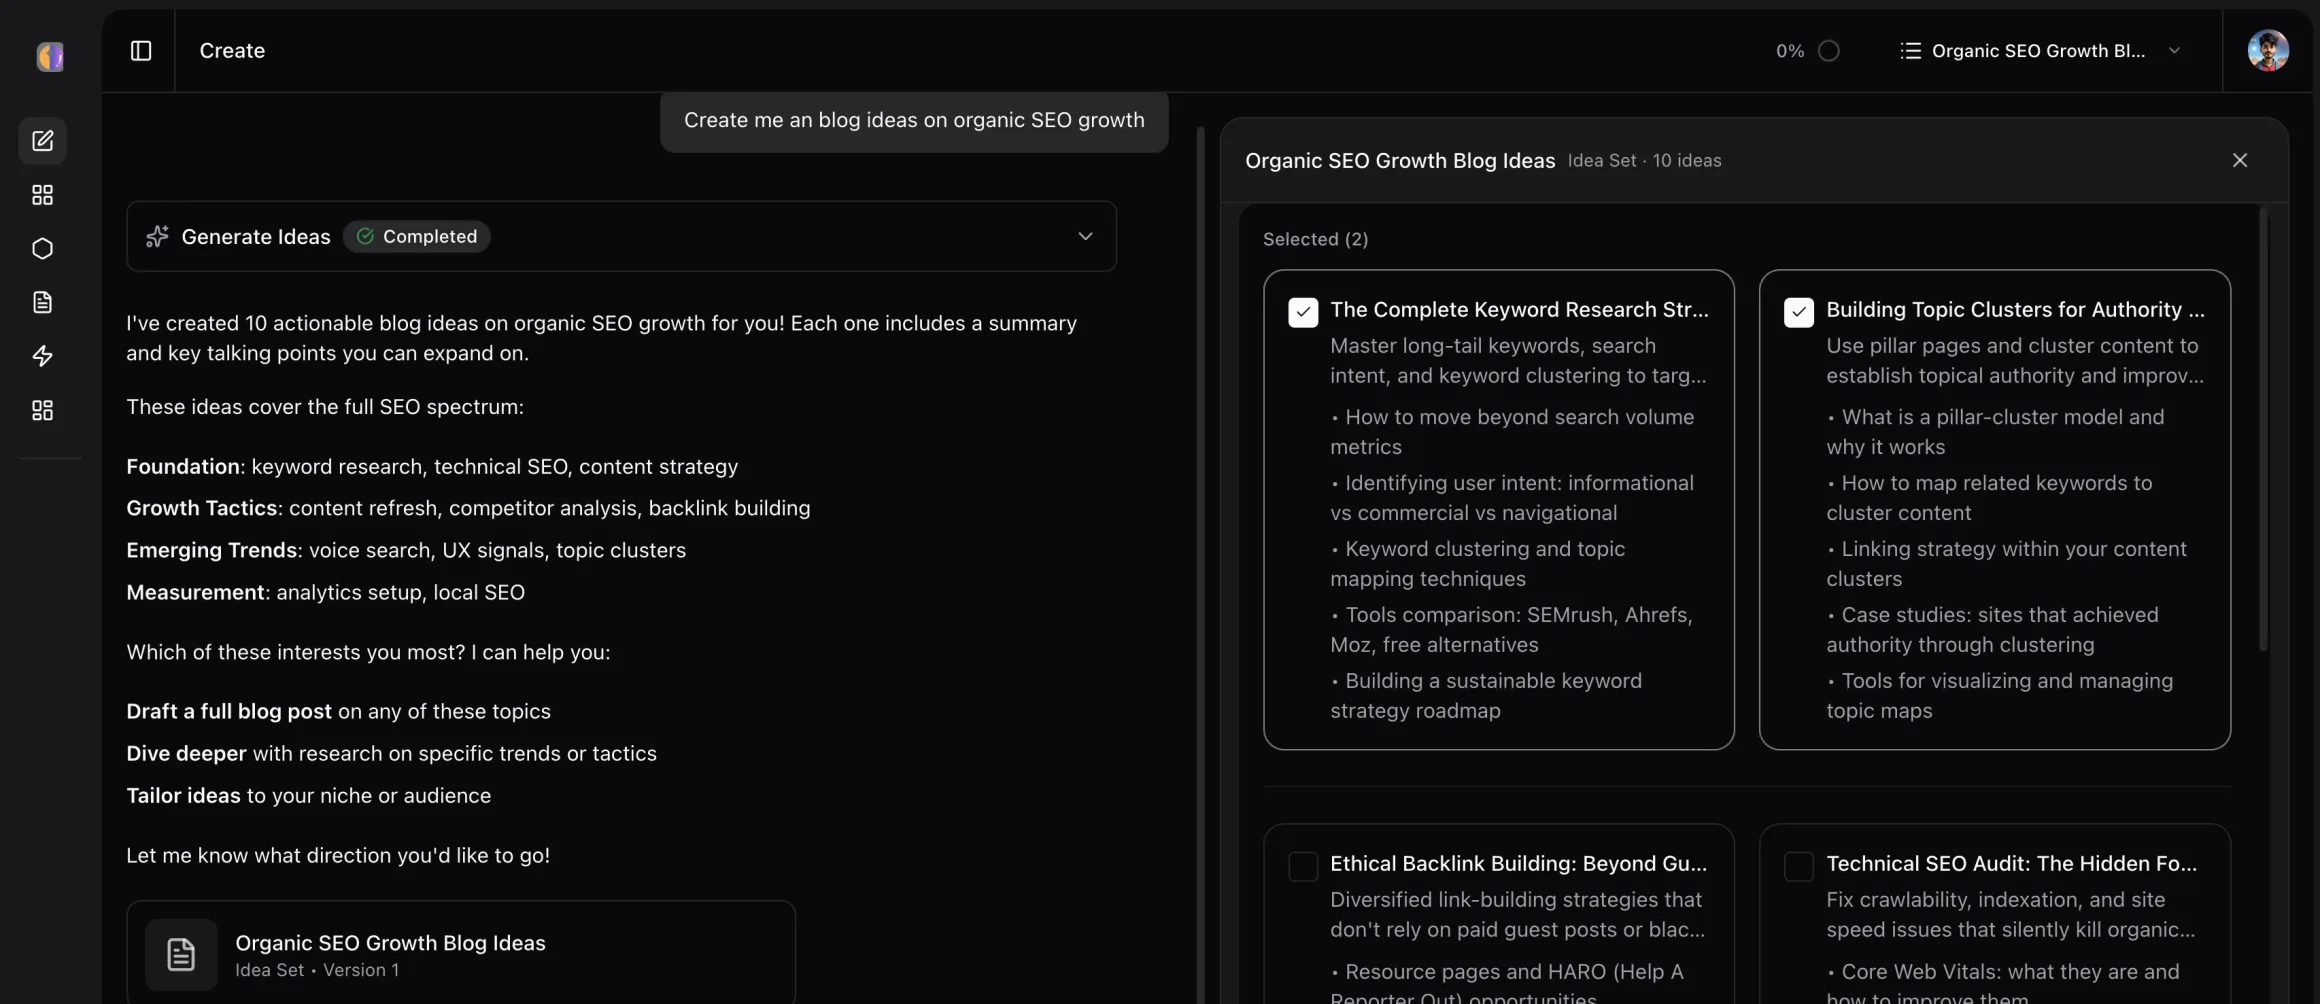Screen dimensions: 2320x1004
Task: Click the Create header title
Action: coord(232,51)
